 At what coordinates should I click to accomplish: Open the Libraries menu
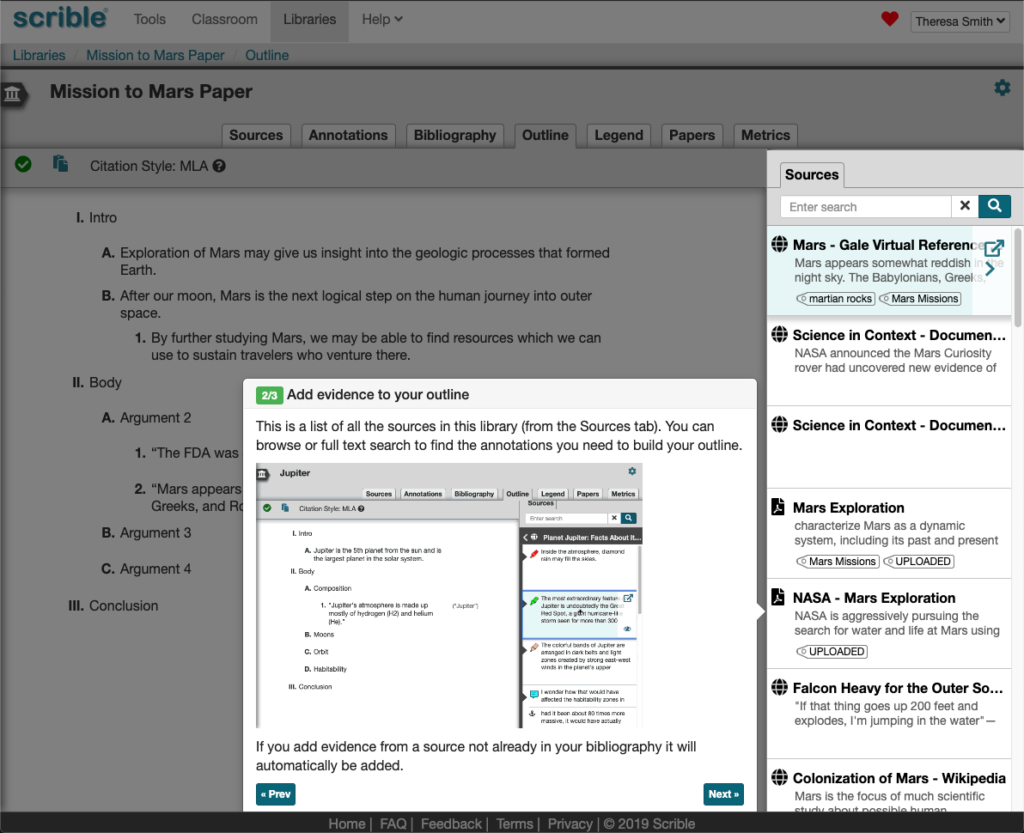pos(310,20)
